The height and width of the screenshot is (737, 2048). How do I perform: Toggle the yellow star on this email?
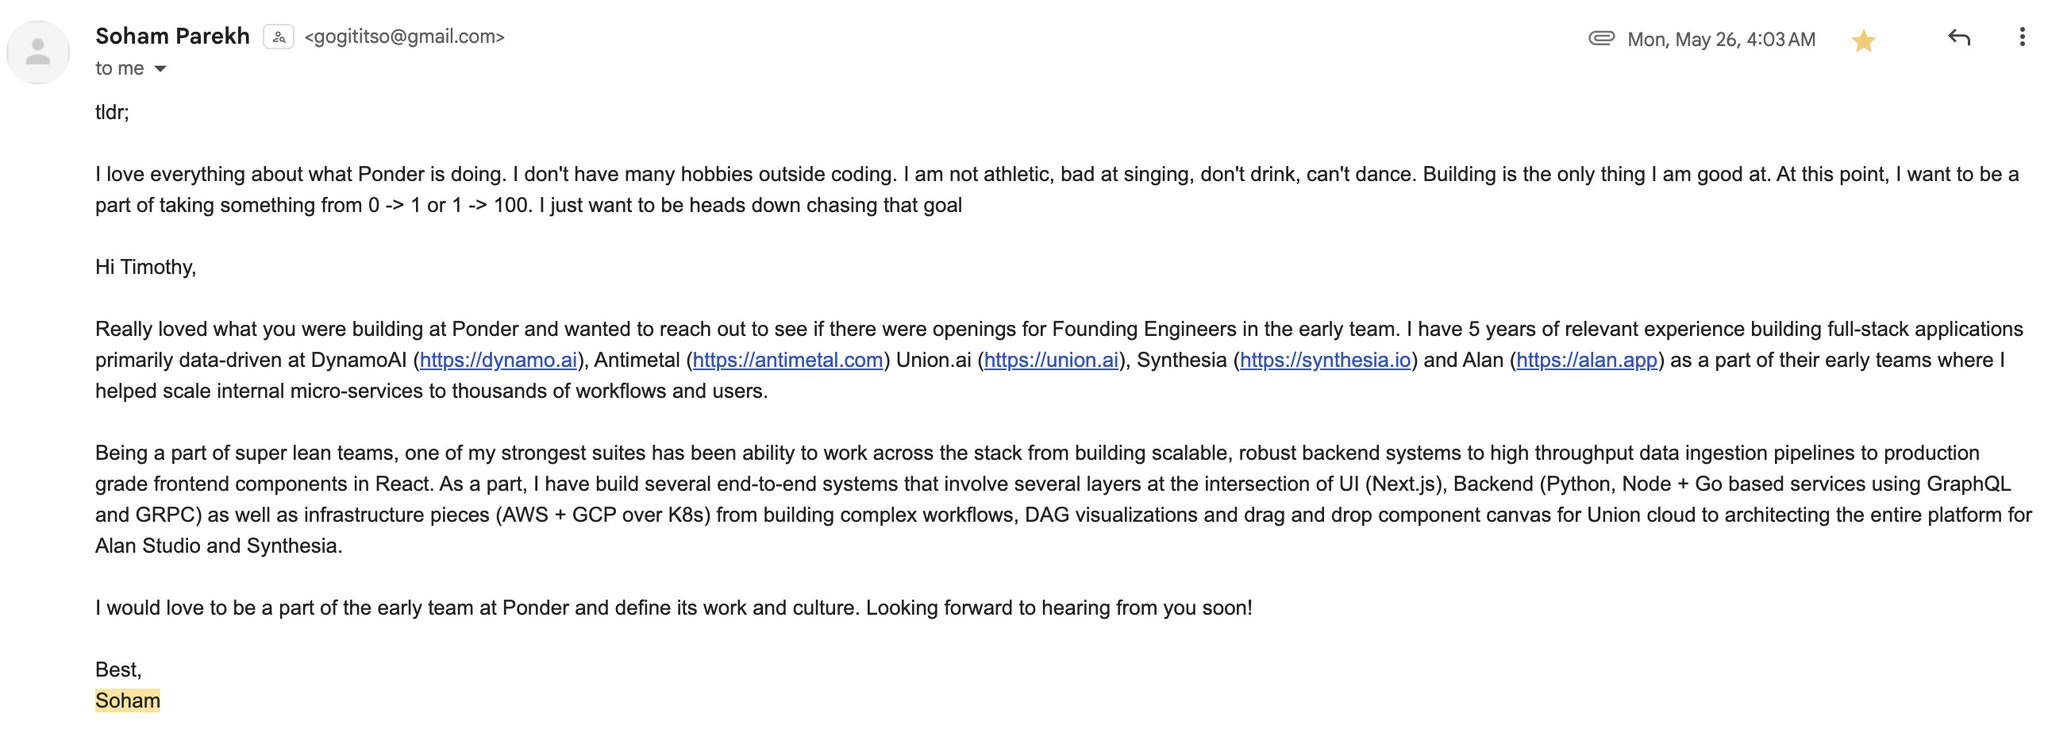click(1862, 41)
